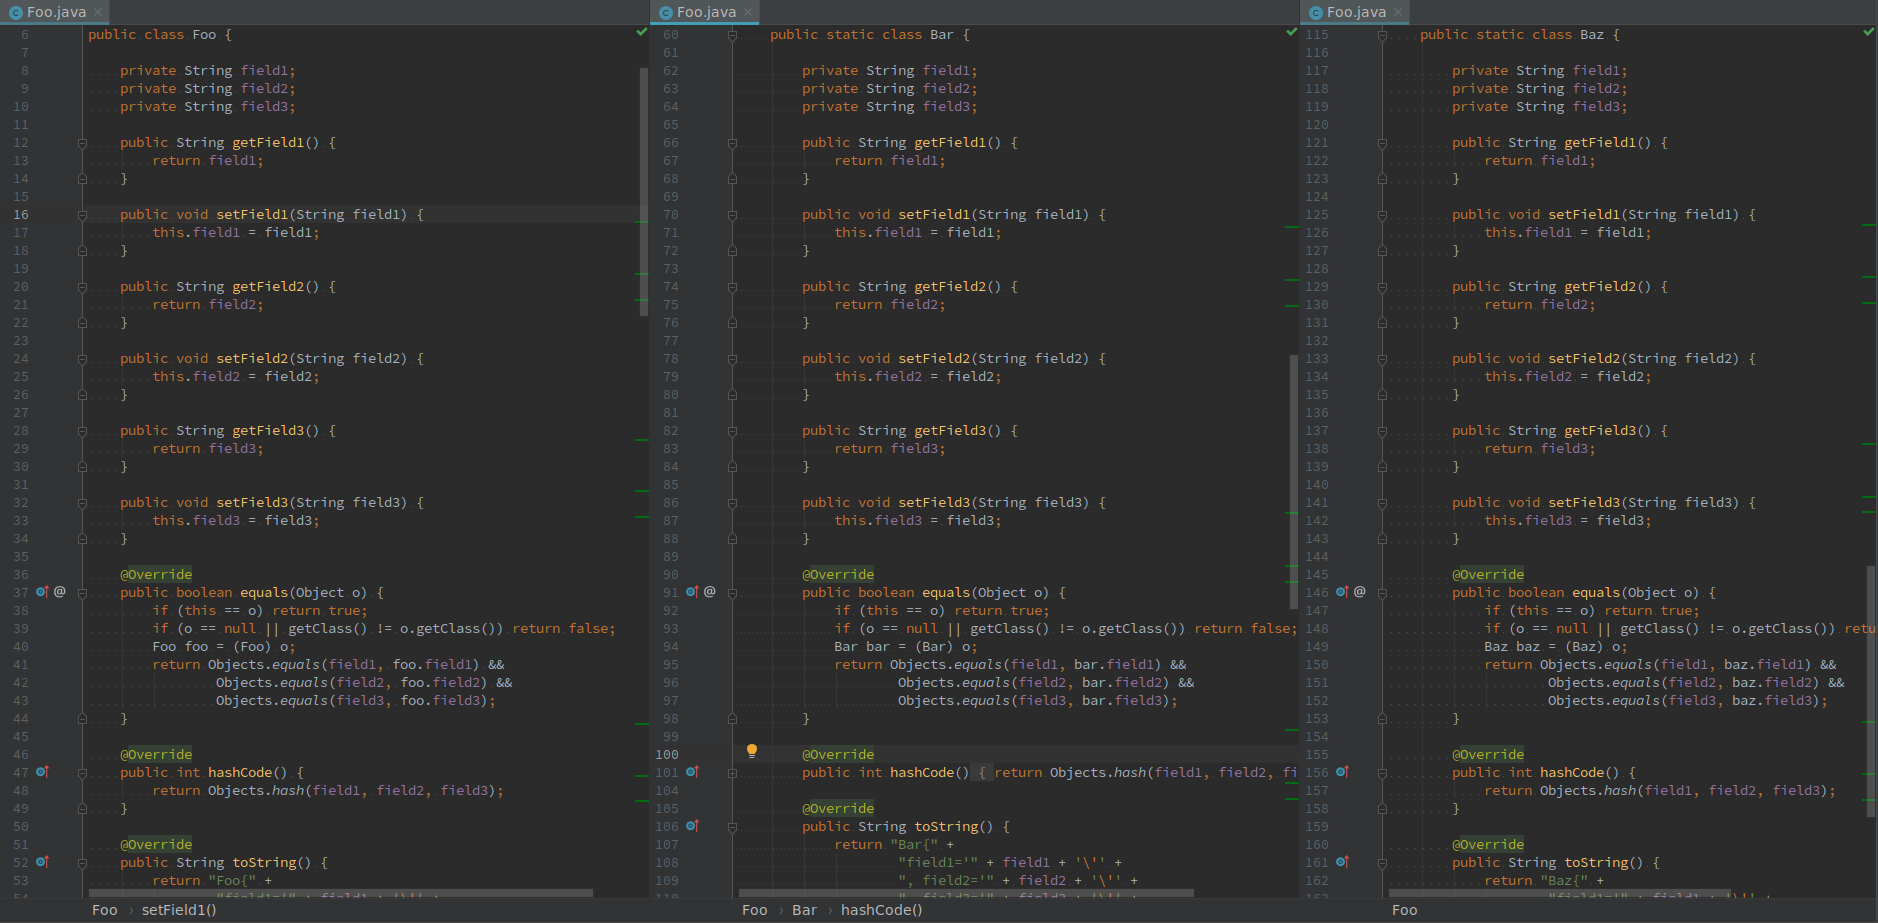Image resolution: width=1878 pixels, height=923 pixels.
Task: Click the override gutter icon next to toString() on line 52
Action: coord(41,861)
